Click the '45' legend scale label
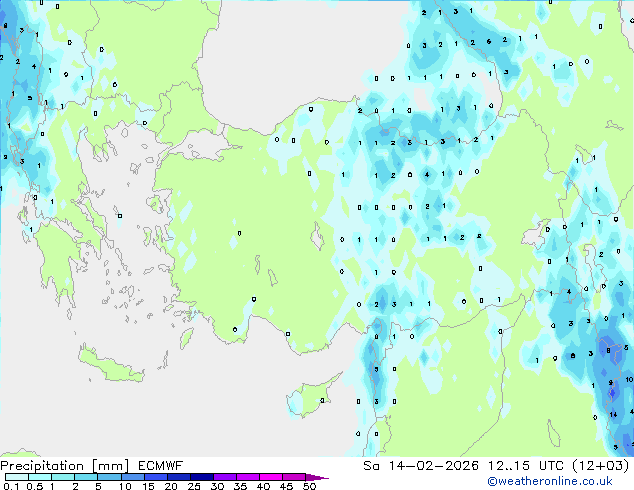This screenshot has width=634, height=490. coord(286,486)
